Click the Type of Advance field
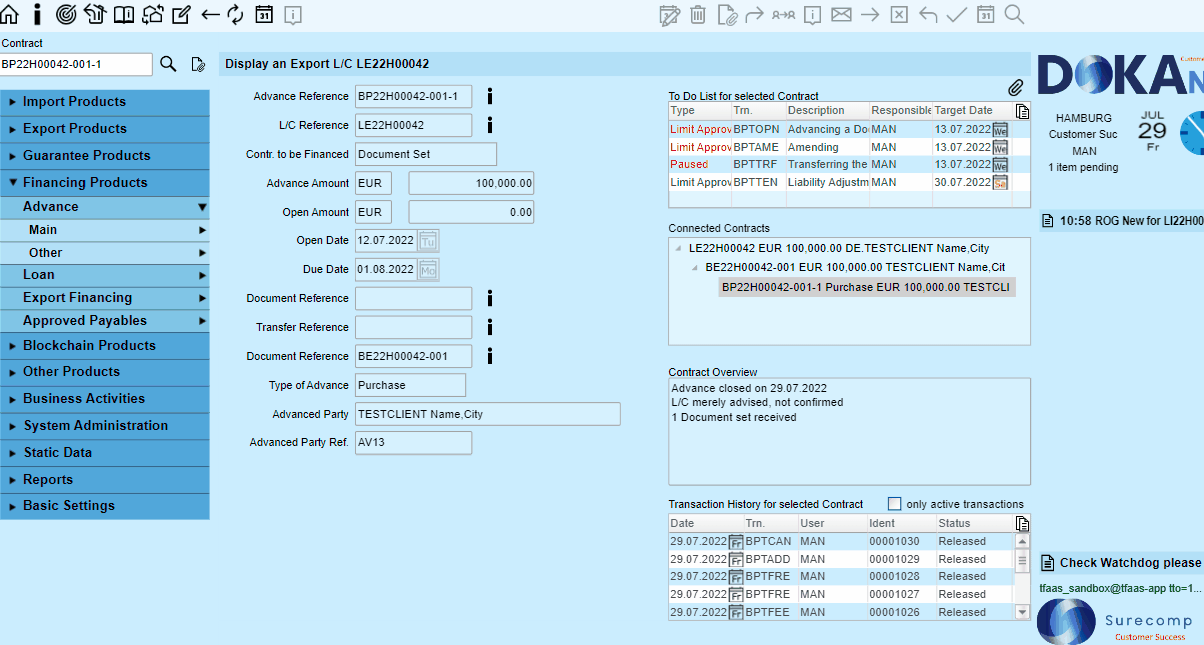 [x=410, y=385]
